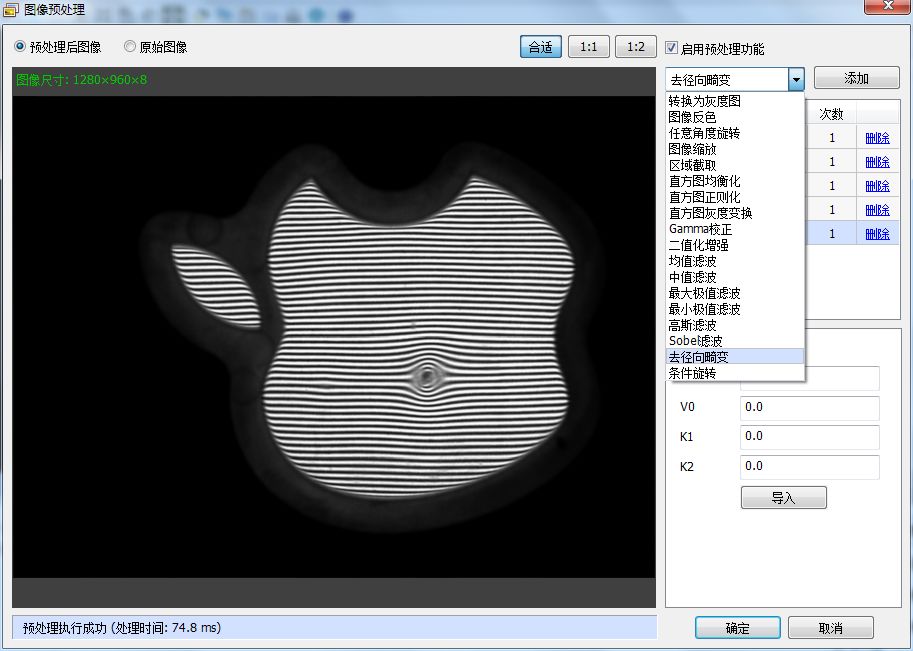Choose 中值滤波 from the list

tap(735, 277)
